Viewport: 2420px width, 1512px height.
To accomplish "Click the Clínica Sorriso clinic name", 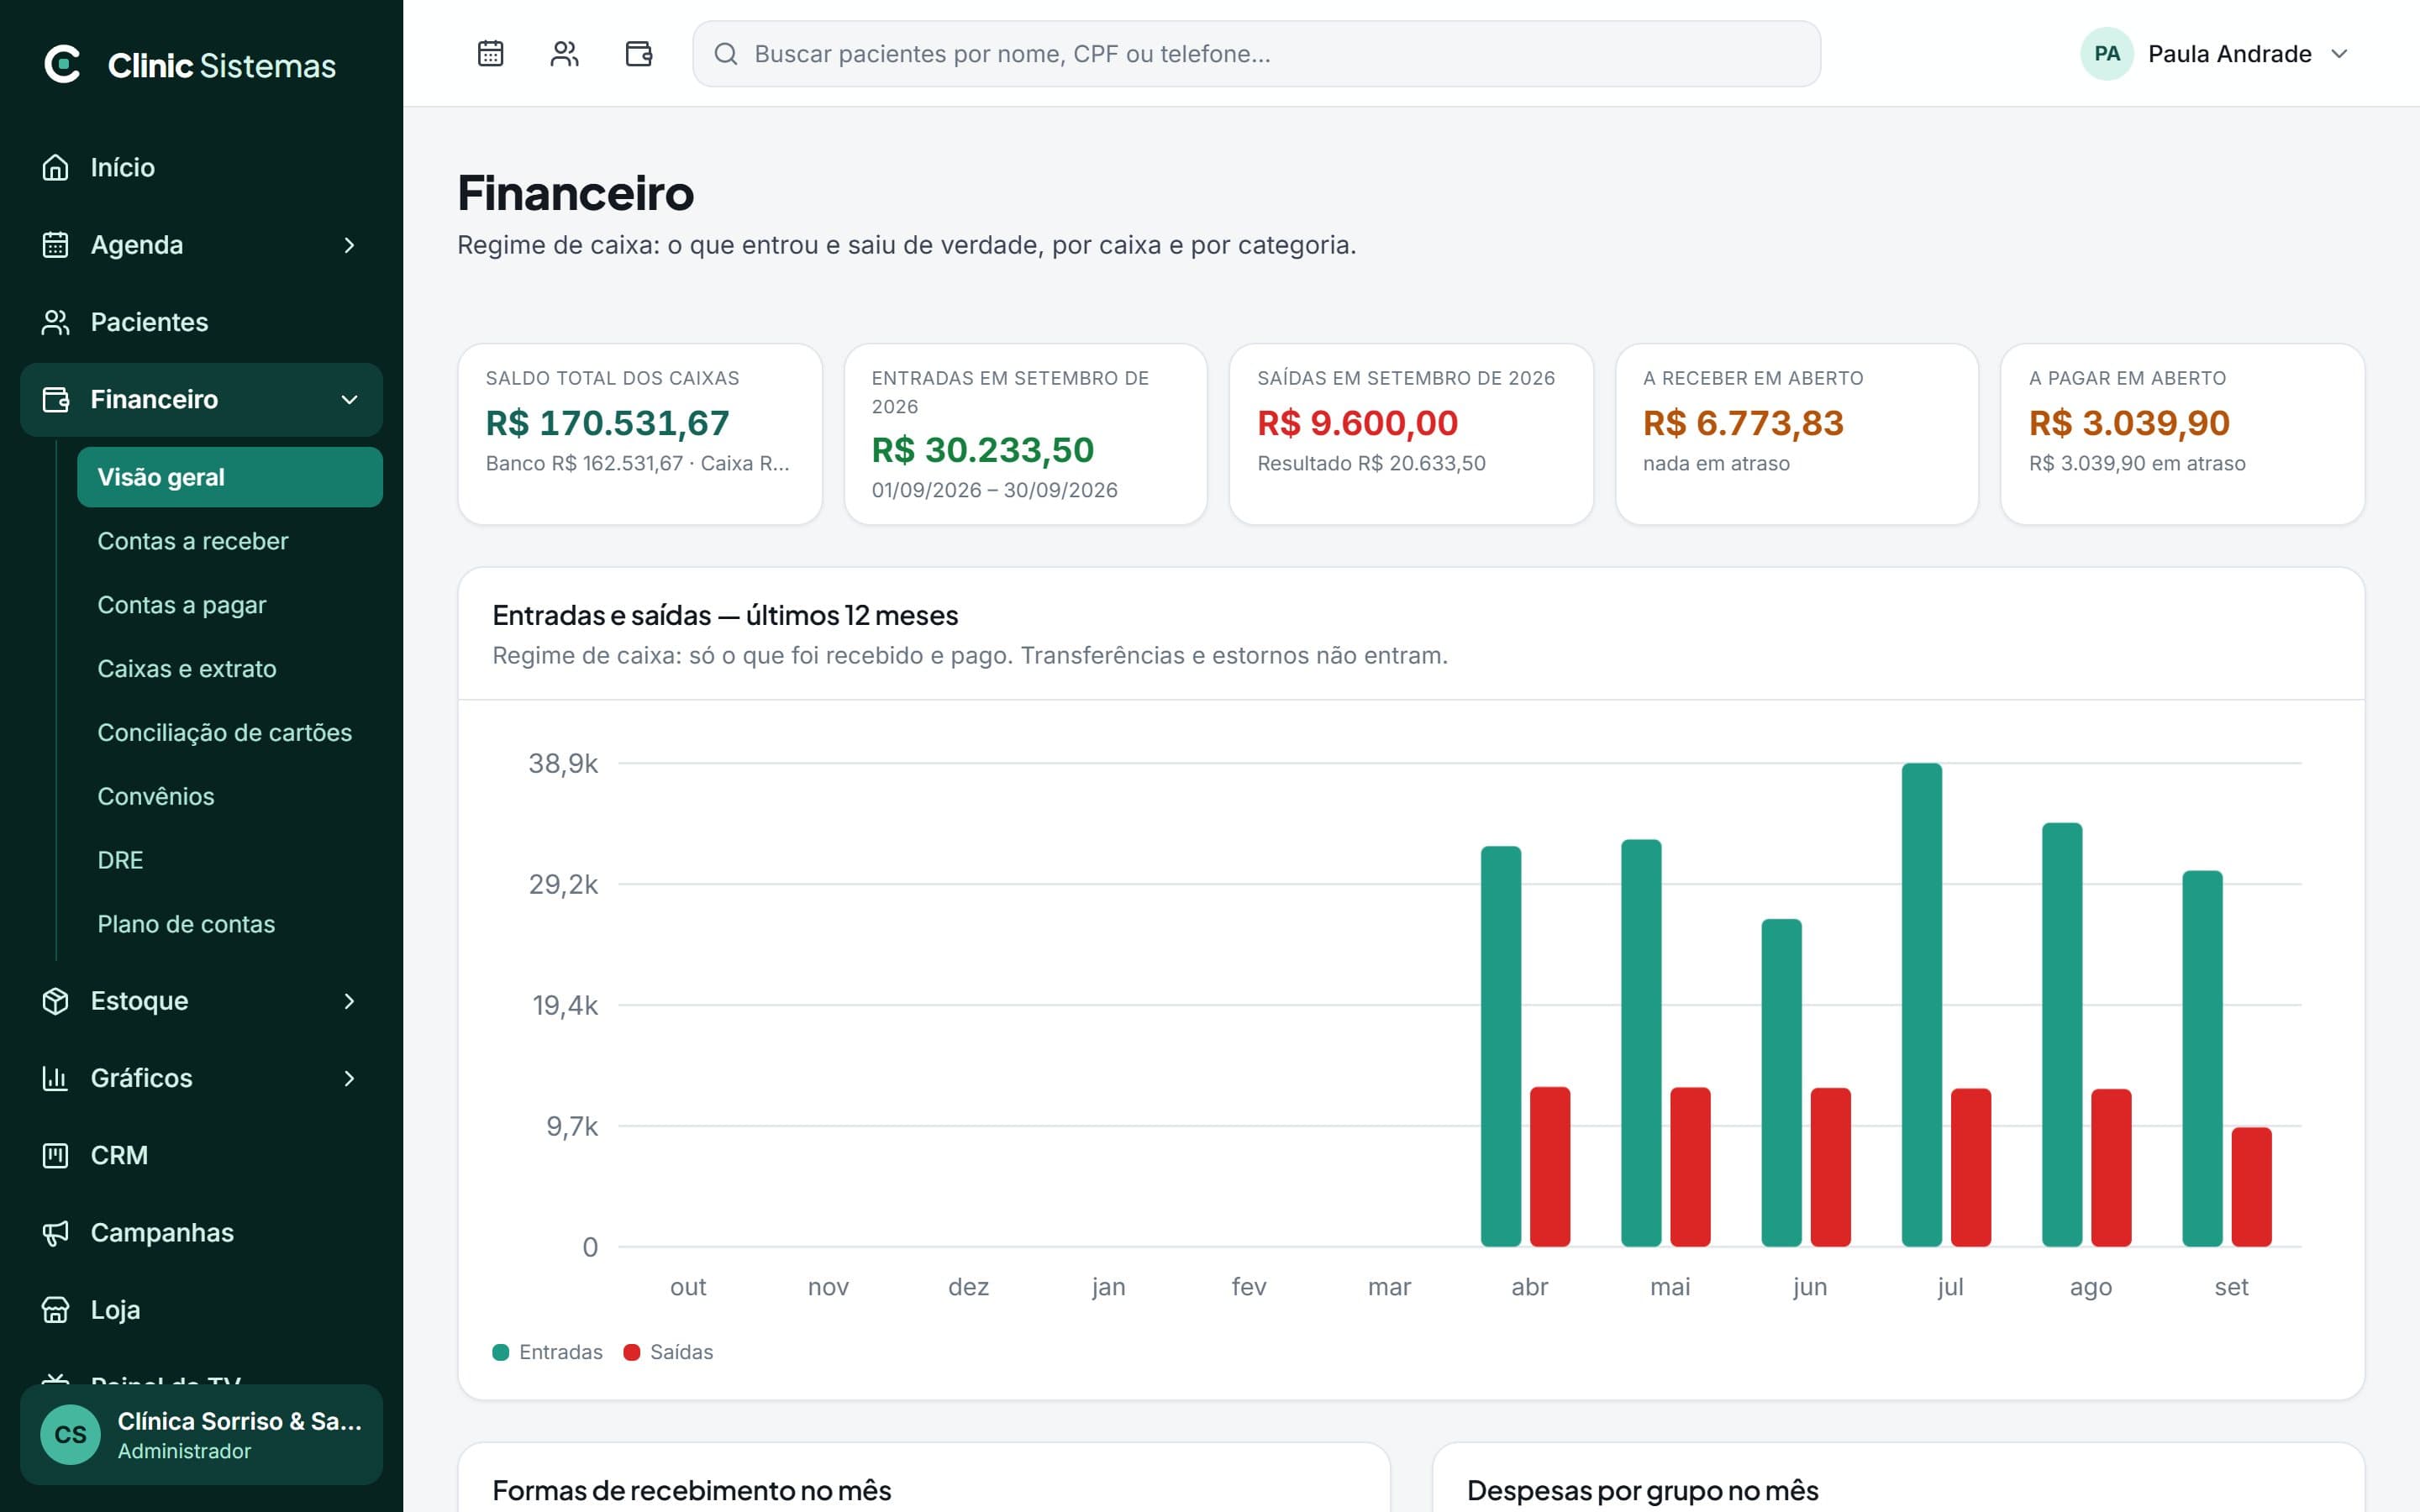I will (x=240, y=1421).
